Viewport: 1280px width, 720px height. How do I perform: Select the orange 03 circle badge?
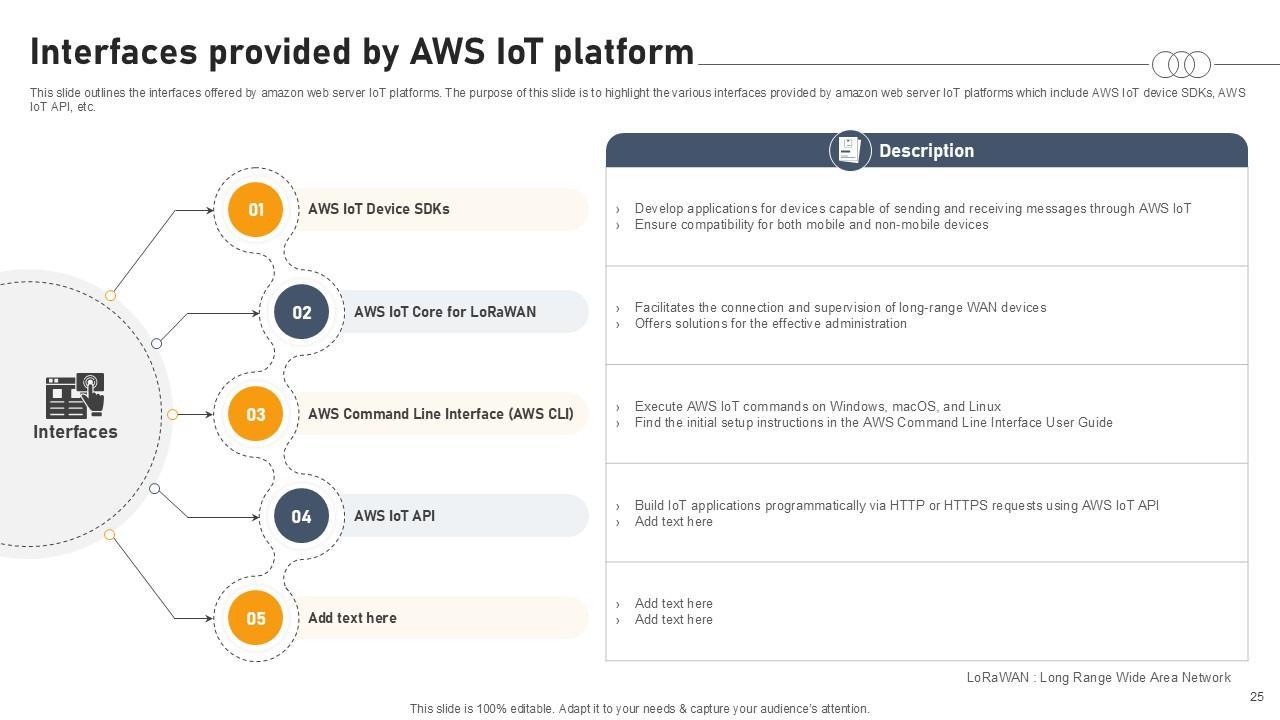[x=256, y=414]
